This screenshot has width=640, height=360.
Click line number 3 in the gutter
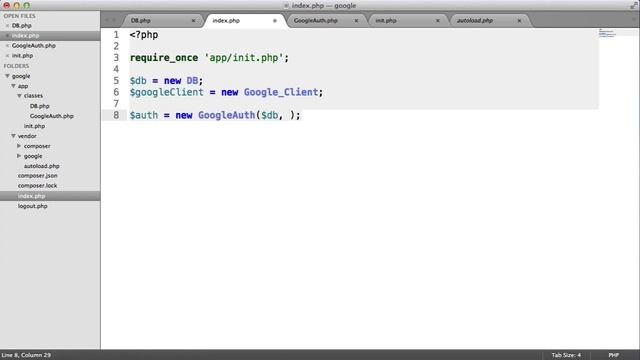116,58
